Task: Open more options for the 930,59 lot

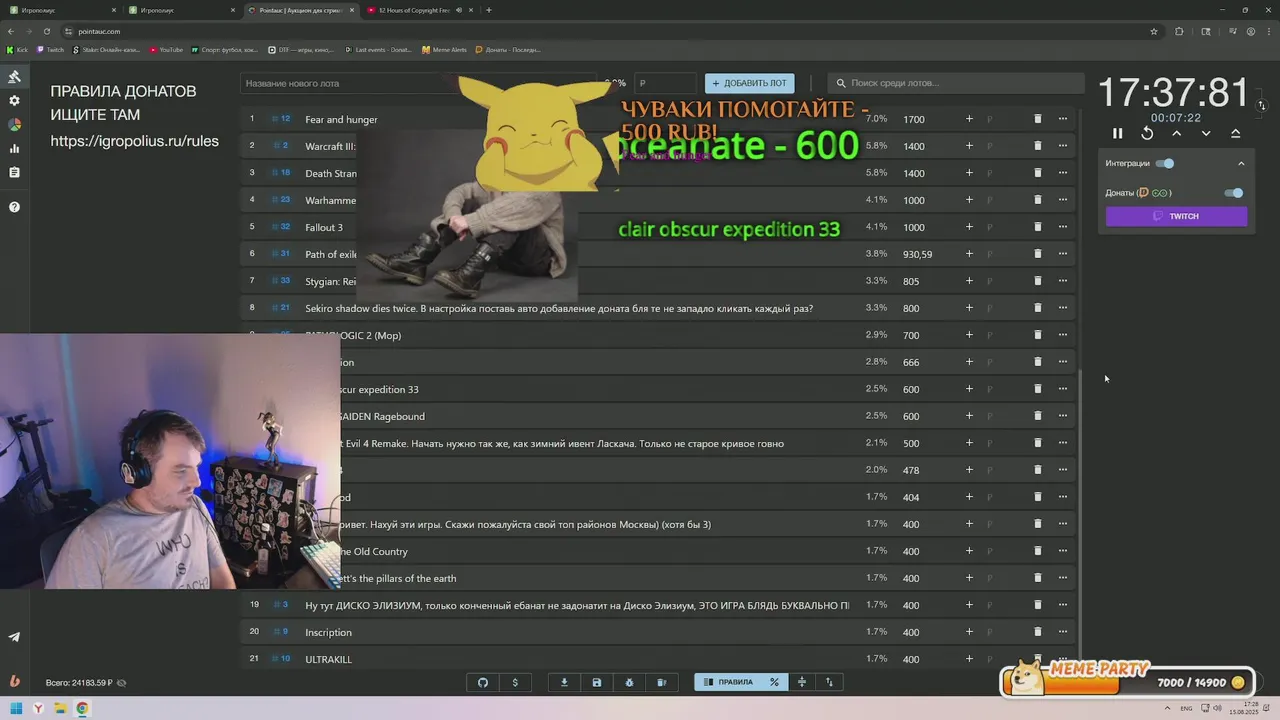Action: tap(1063, 254)
